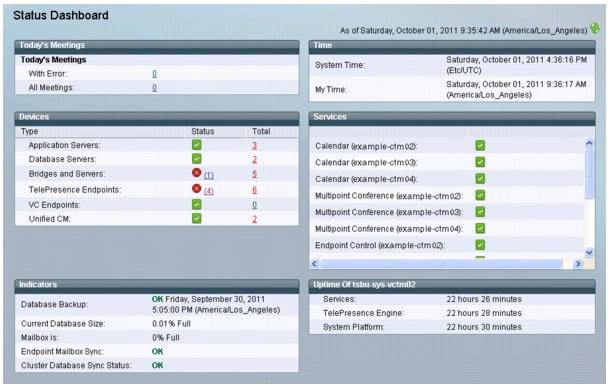Viewport: 610px width, 388px height.
Task: Open Application Servers total count link
Action: pyautogui.click(x=254, y=146)
